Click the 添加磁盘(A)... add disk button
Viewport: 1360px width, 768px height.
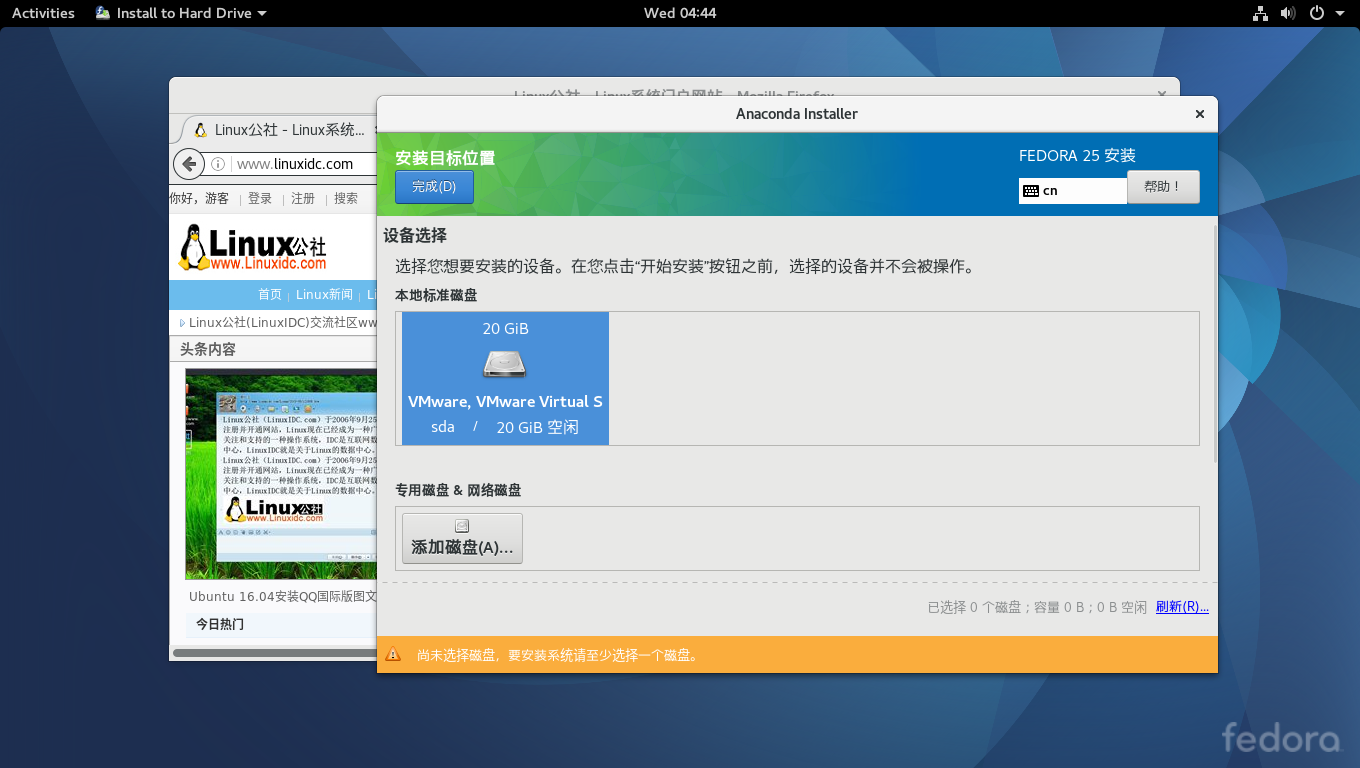coord(462,538)
